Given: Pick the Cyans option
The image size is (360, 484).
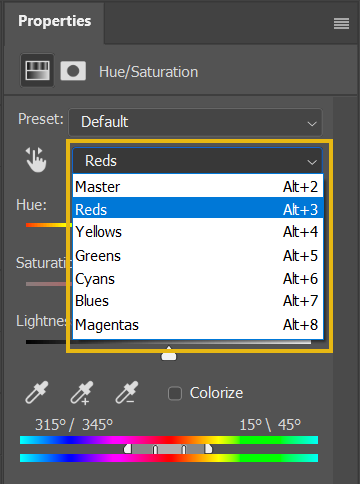Looking at the screenshot, I should (x=198, y=279).
